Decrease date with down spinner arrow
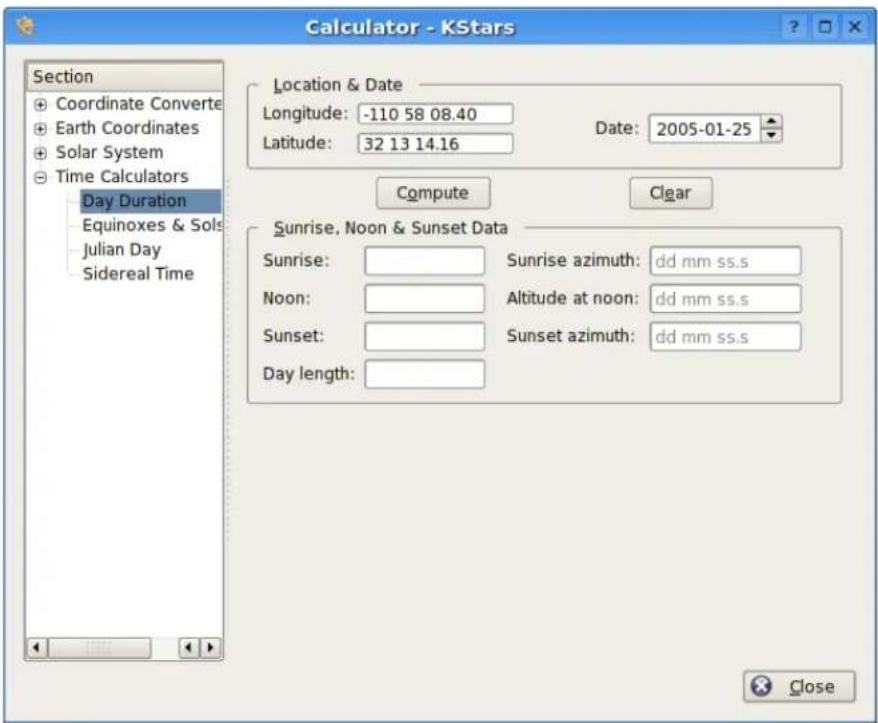The image size is (878, 723). click(771, 136)
